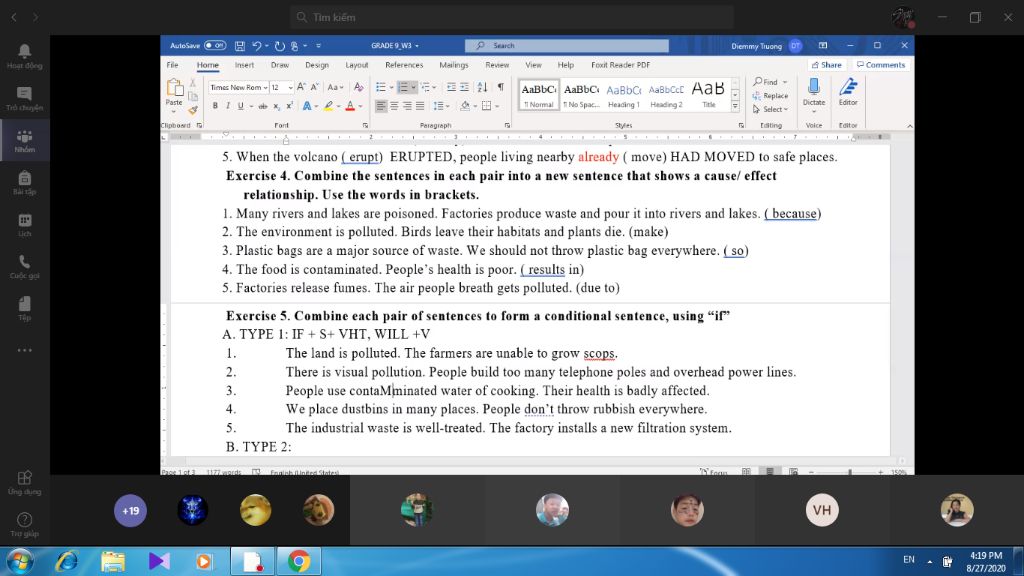Viewport: 1024px width, 576px height.
Task: Increase paragraph indent
Action: tap(464, 87)
